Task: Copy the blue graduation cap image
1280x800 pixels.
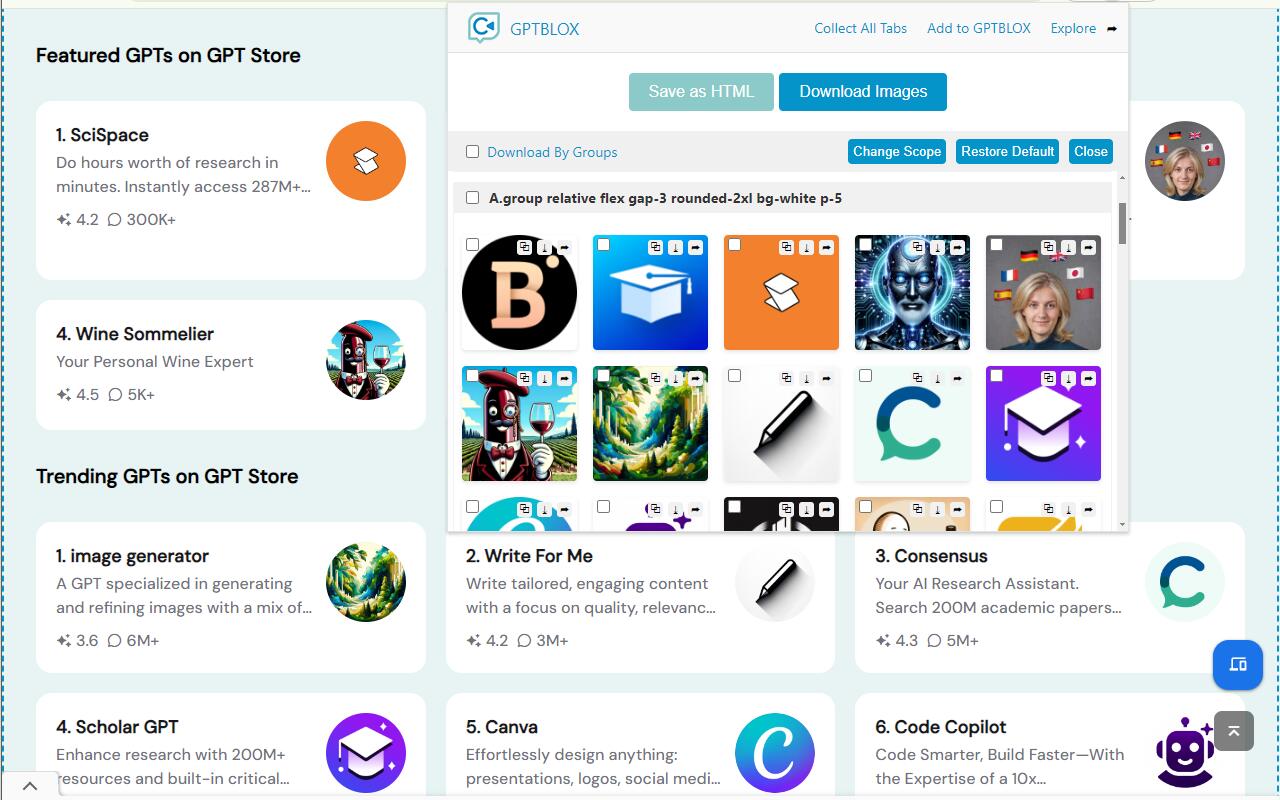Action: click(656, 247)
